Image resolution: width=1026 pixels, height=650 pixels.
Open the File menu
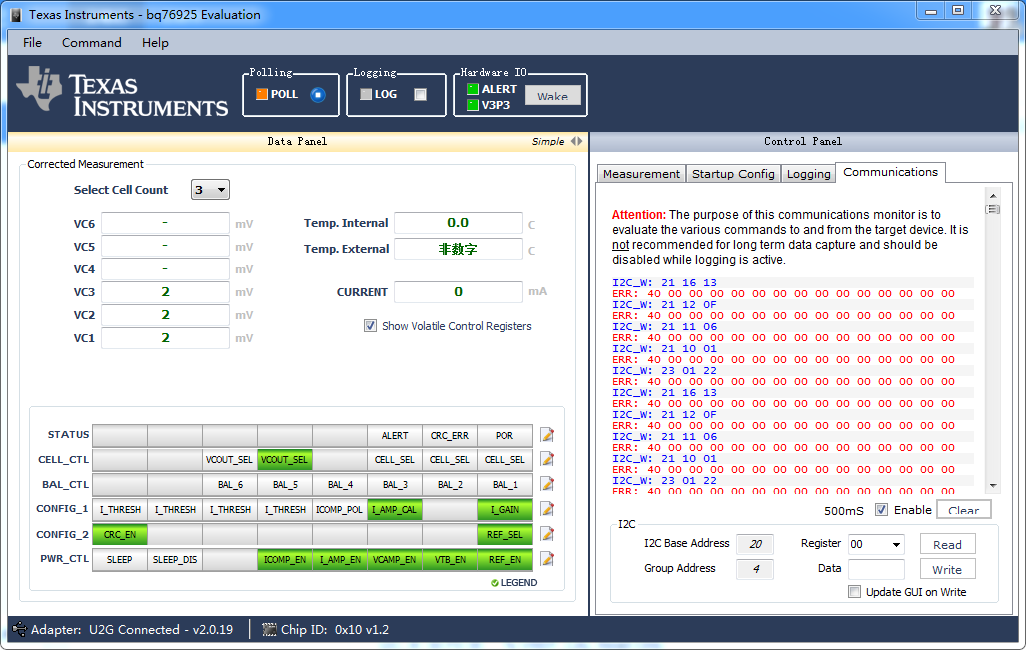pos(32,43)
